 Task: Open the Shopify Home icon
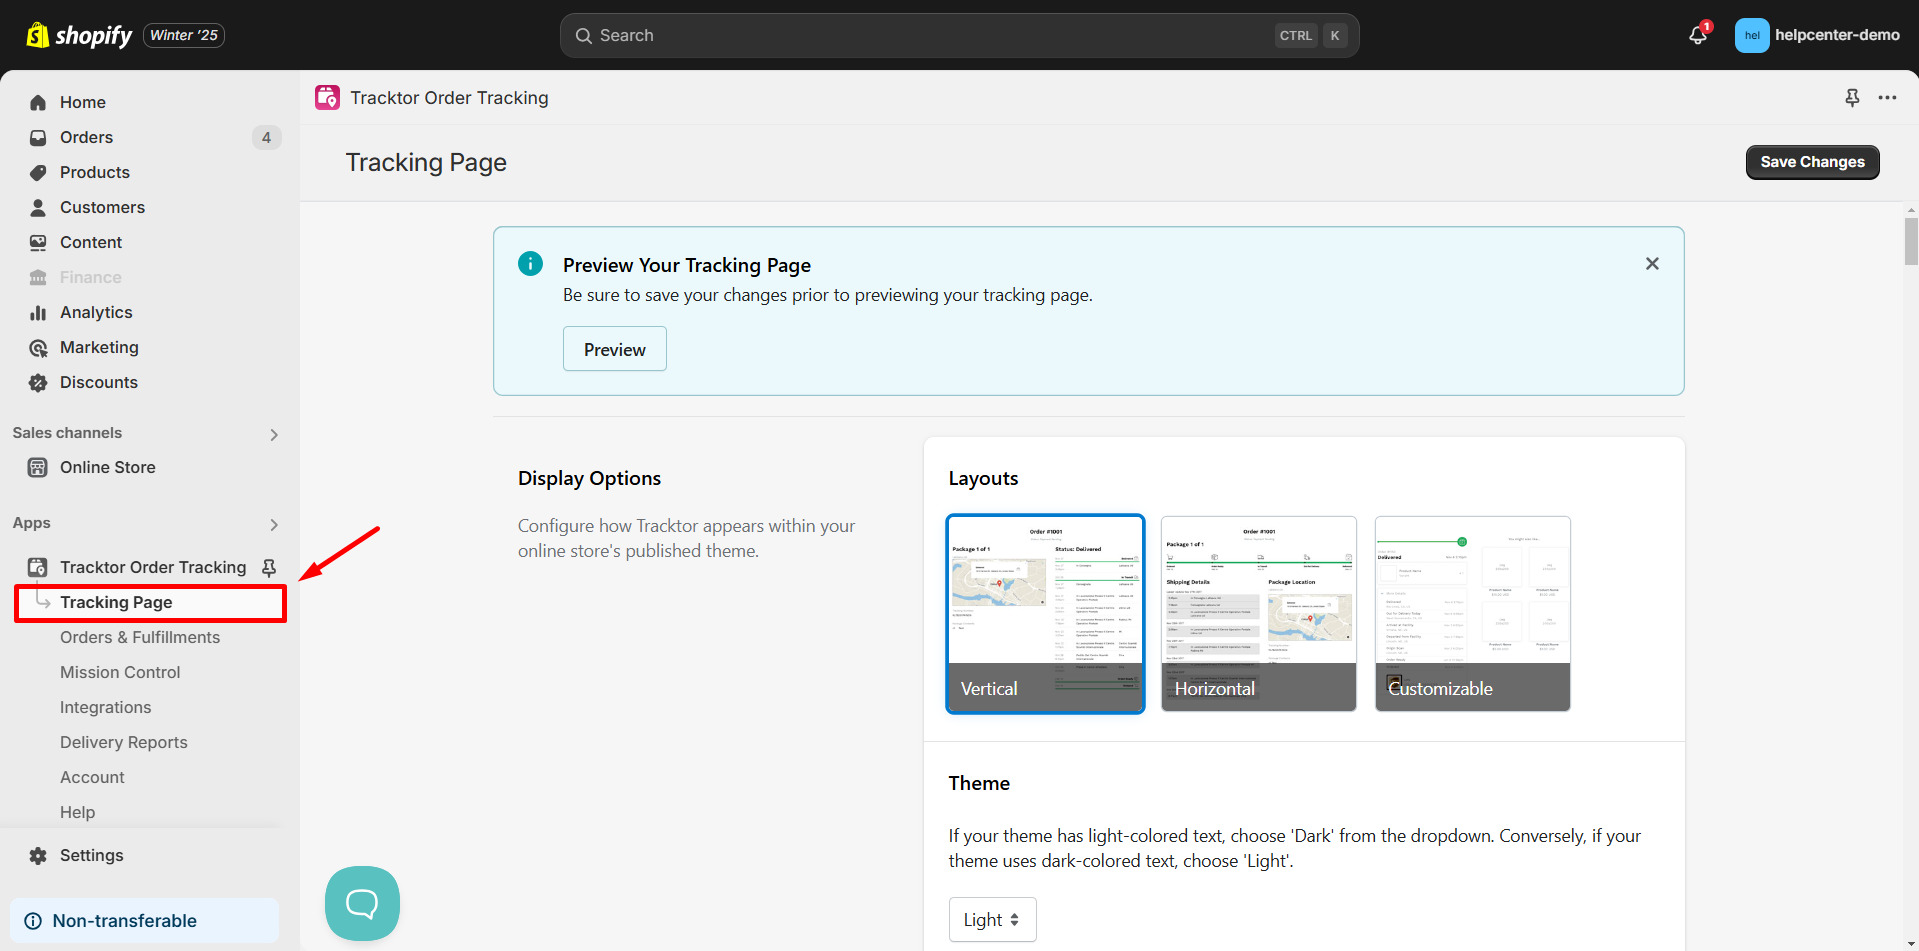pos(37,102)
